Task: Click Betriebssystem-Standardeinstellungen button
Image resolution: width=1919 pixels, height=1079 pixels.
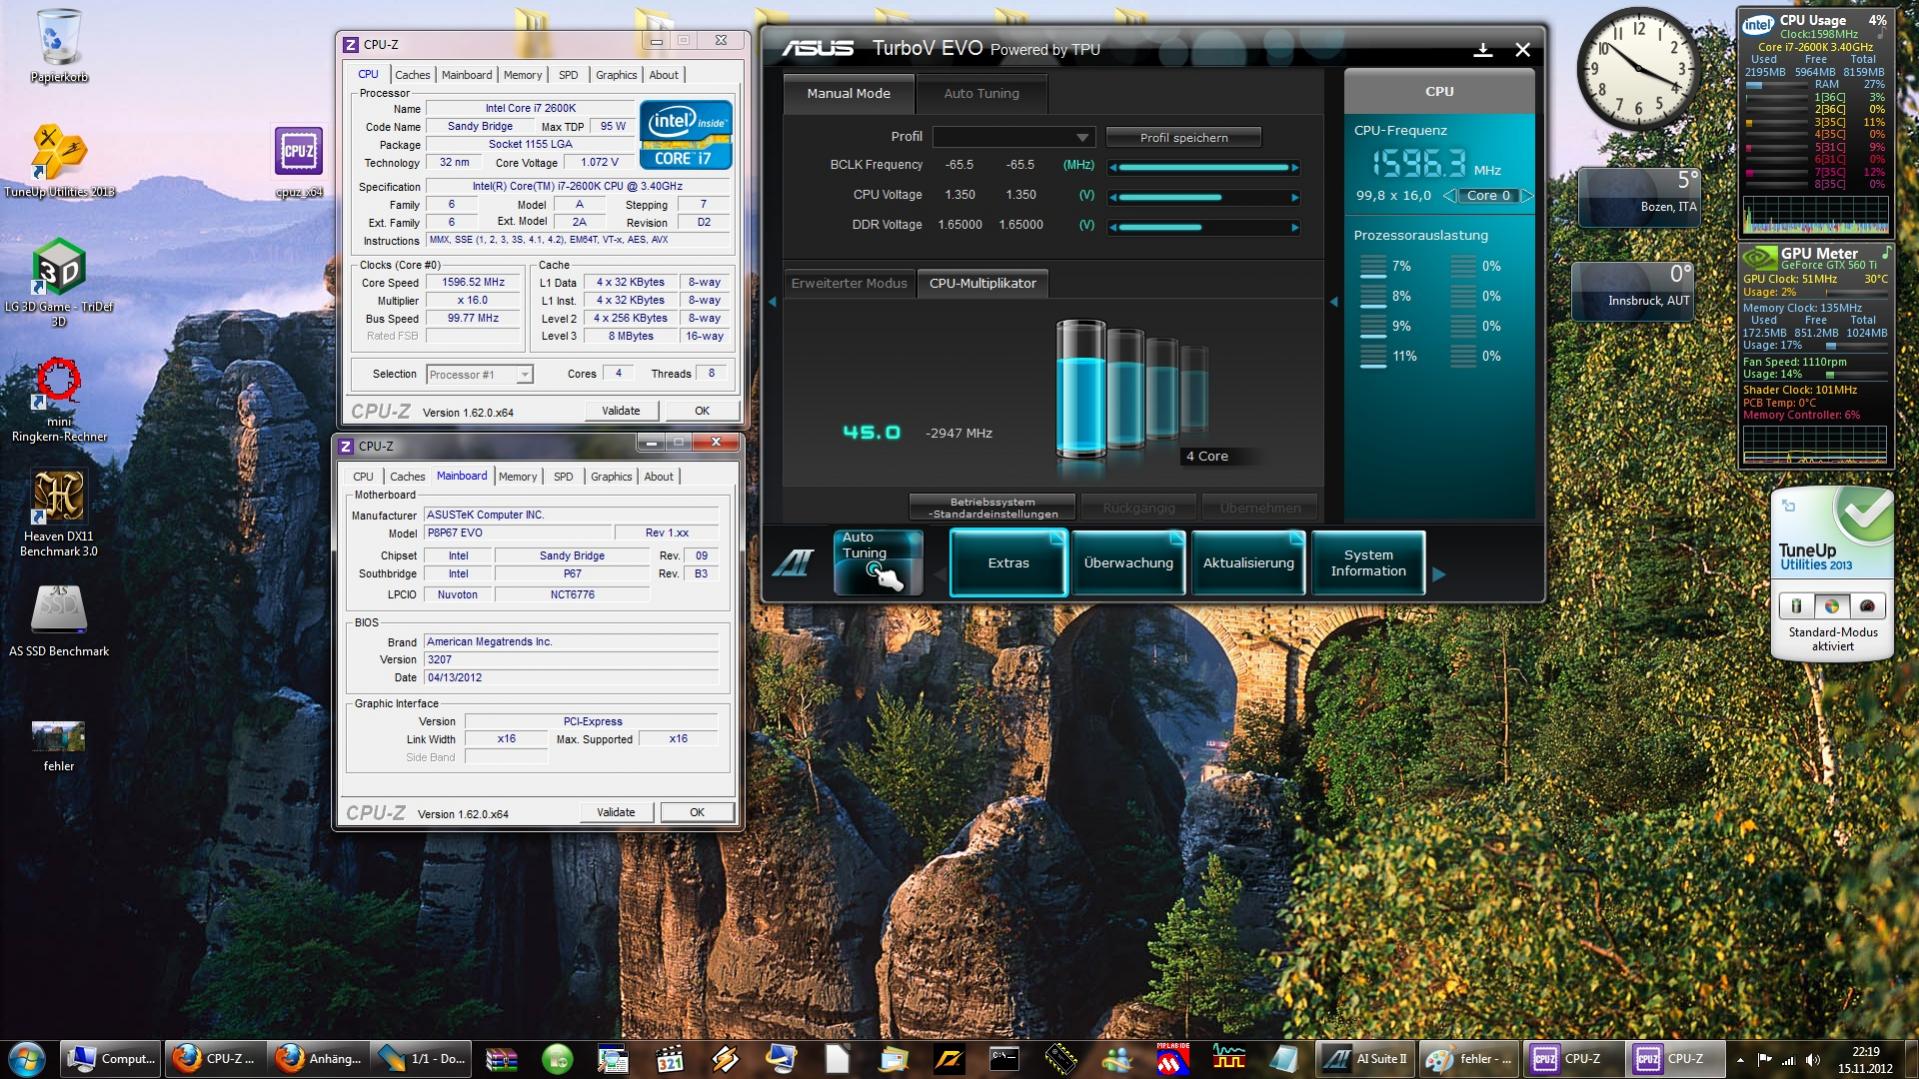Action: coord(993,508)
